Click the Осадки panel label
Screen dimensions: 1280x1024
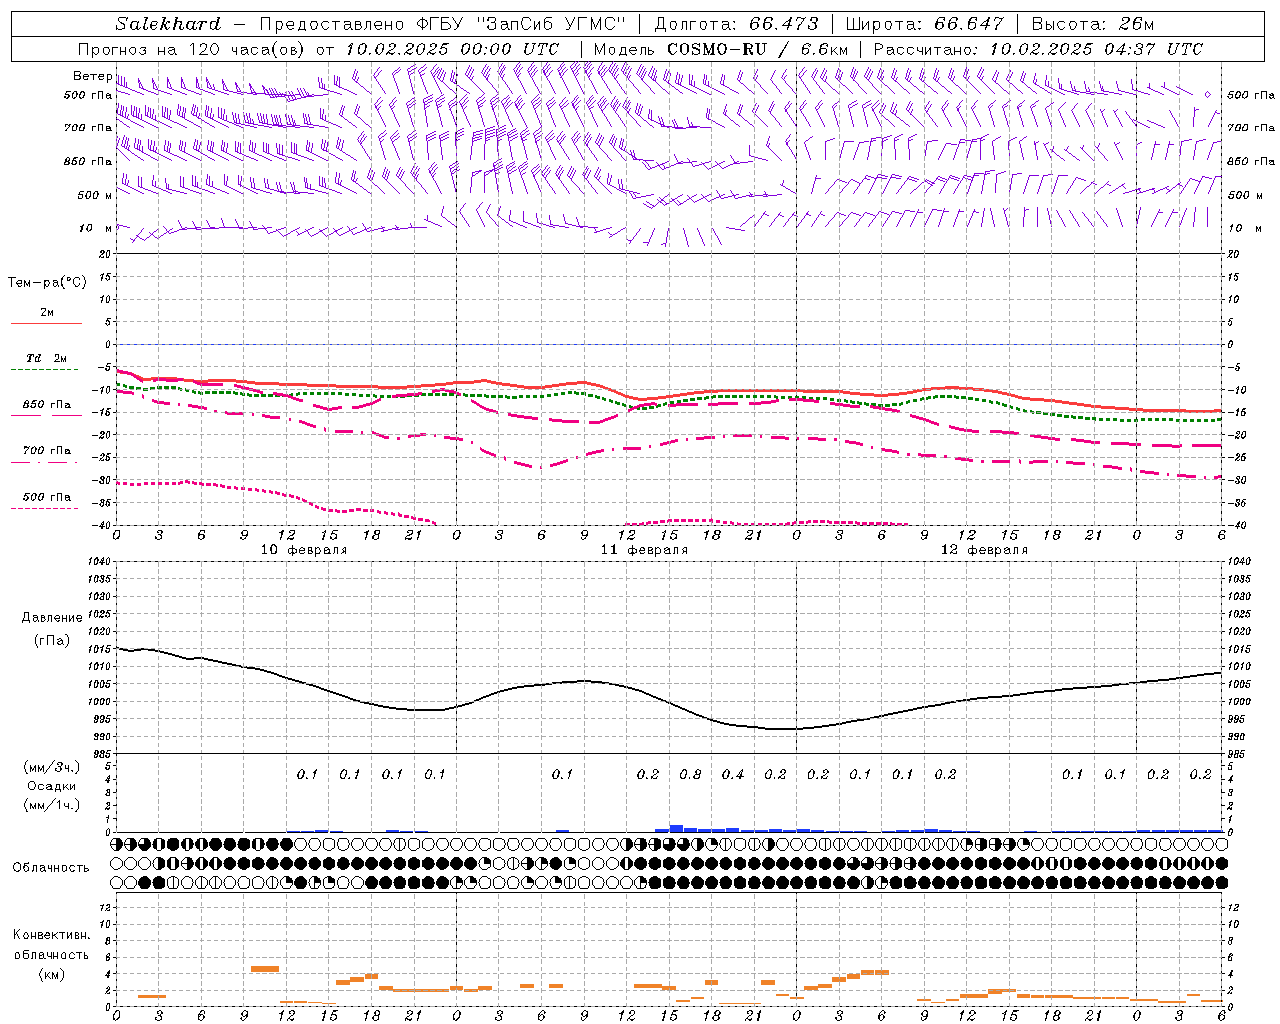tap(52, 786)
